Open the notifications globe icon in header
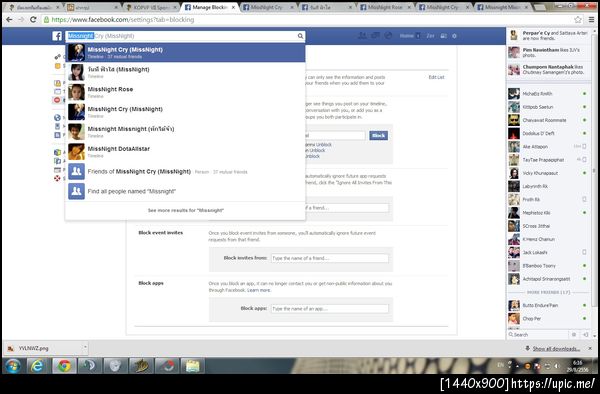600x394 pixels. point(388,36)
